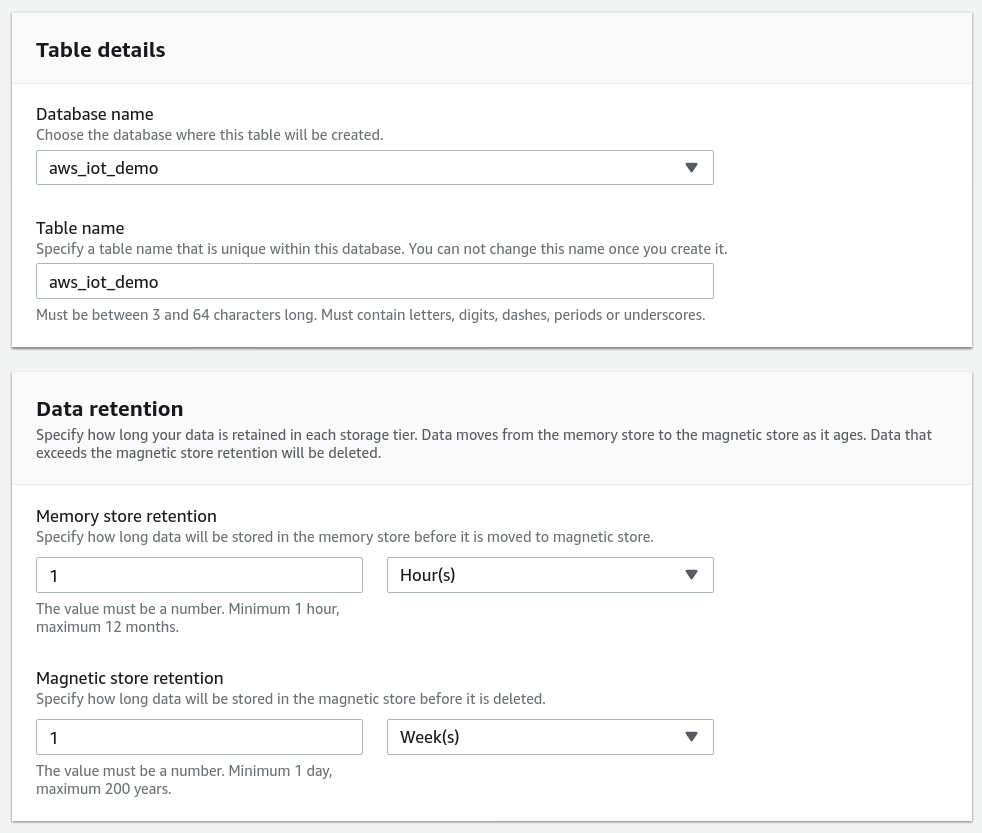Image resolution: width=982 pixels, height=833 pixels.
Task: Click the Magnetic store retention label
Action: [x=129, y=678]
